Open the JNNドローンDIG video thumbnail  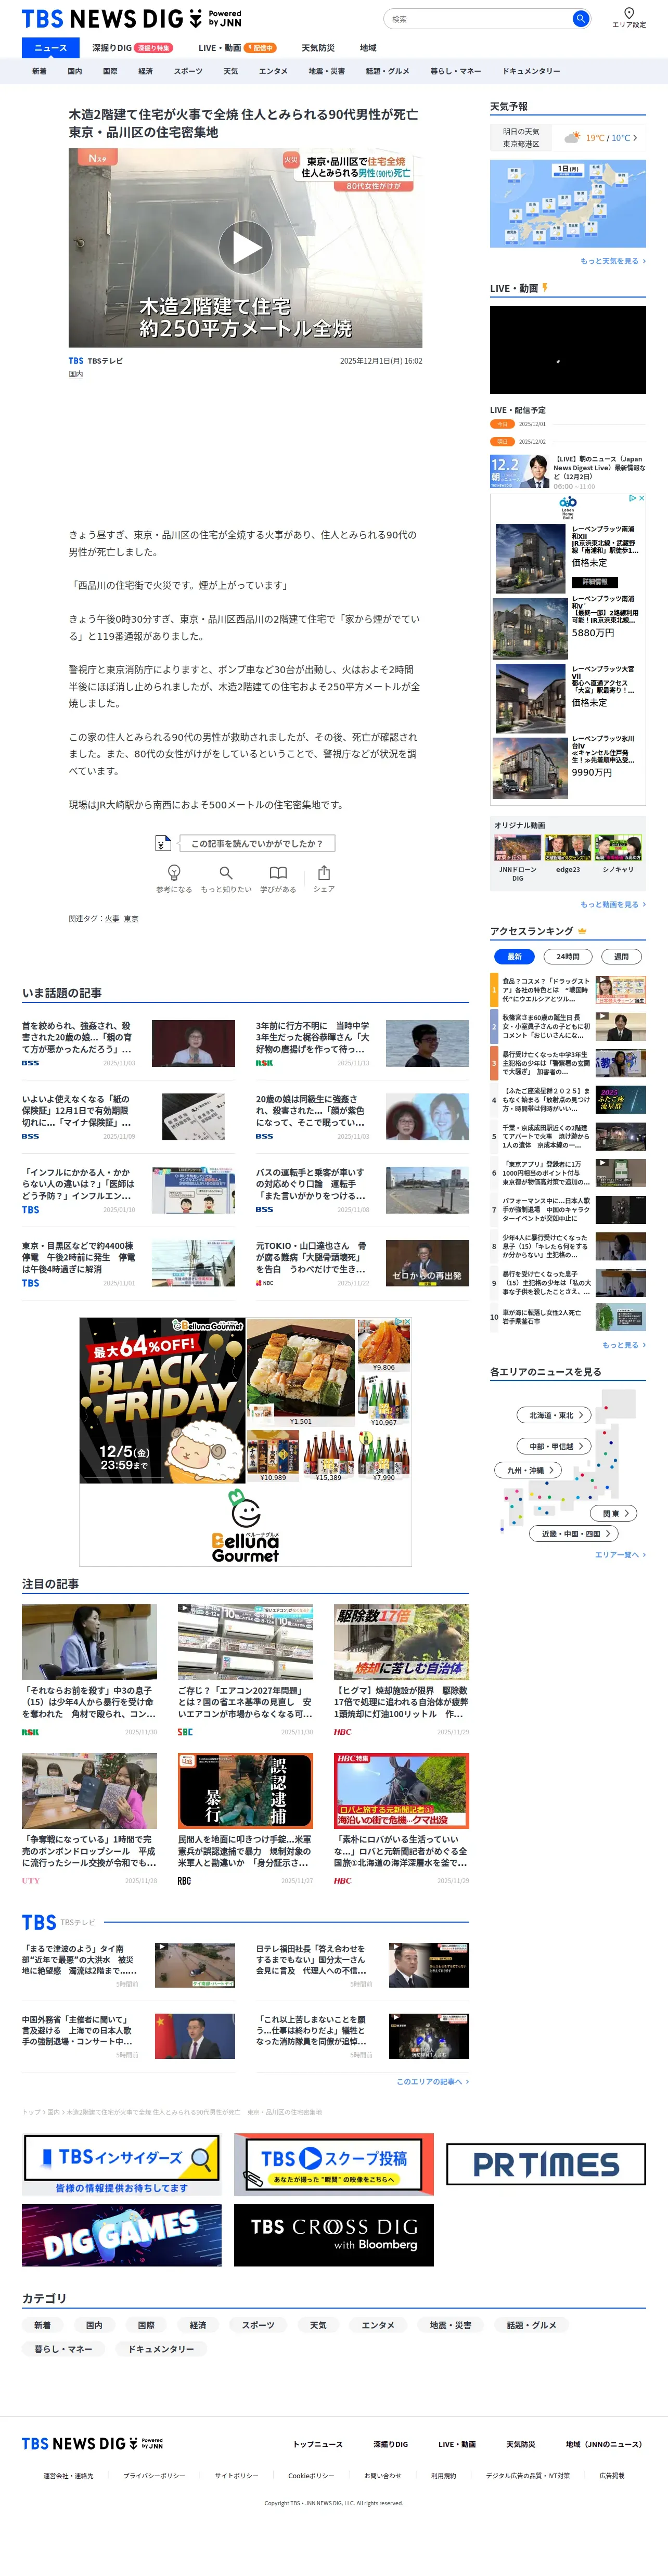[x=517, y=848]
